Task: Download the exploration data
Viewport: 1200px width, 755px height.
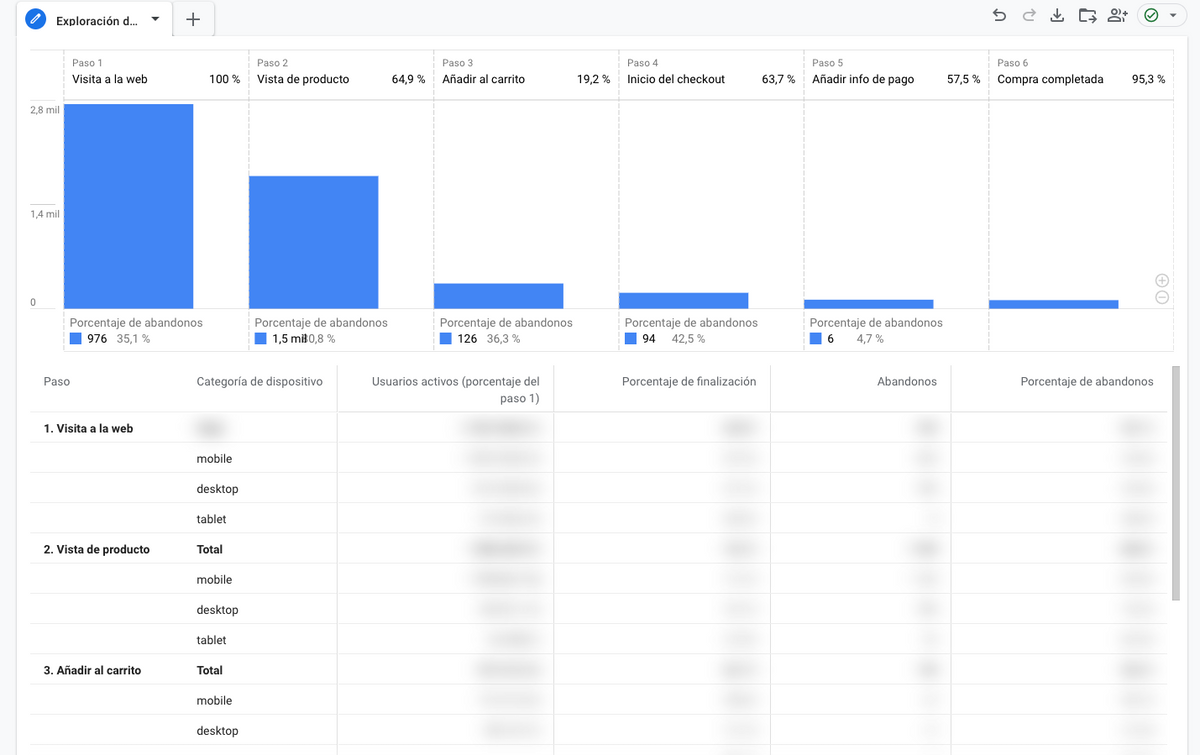Action: [1058, 15]
